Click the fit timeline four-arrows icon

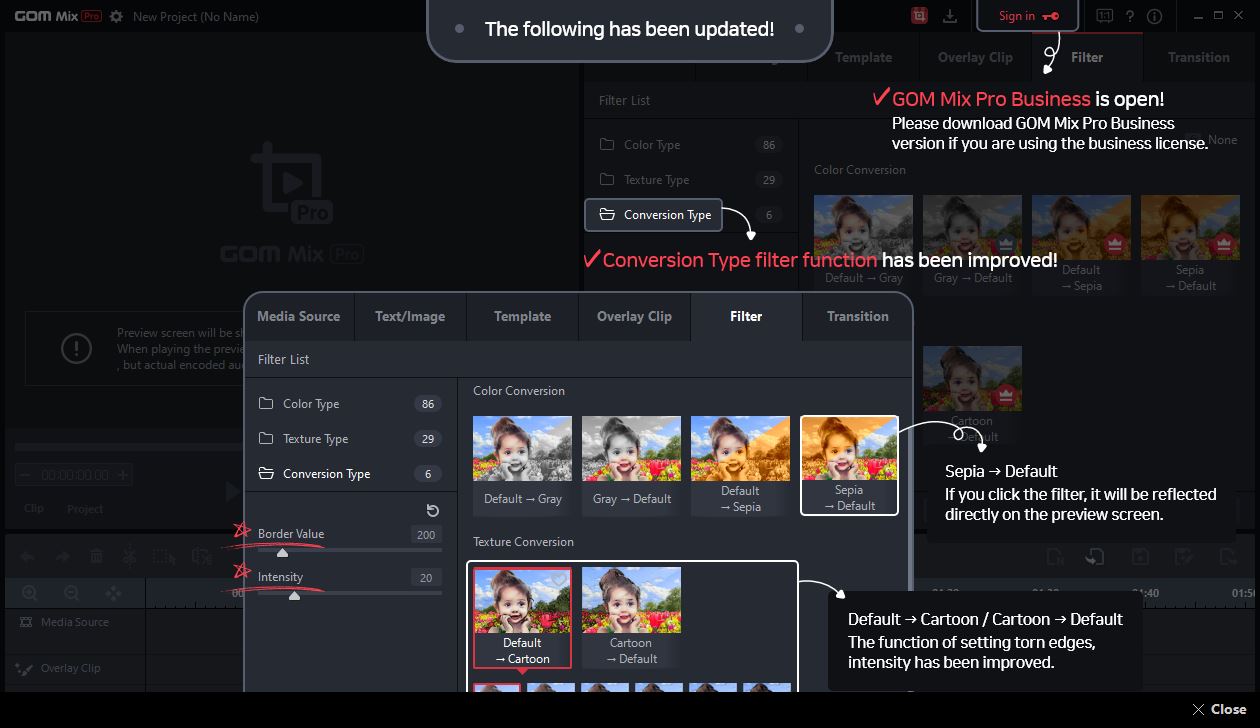113,593
